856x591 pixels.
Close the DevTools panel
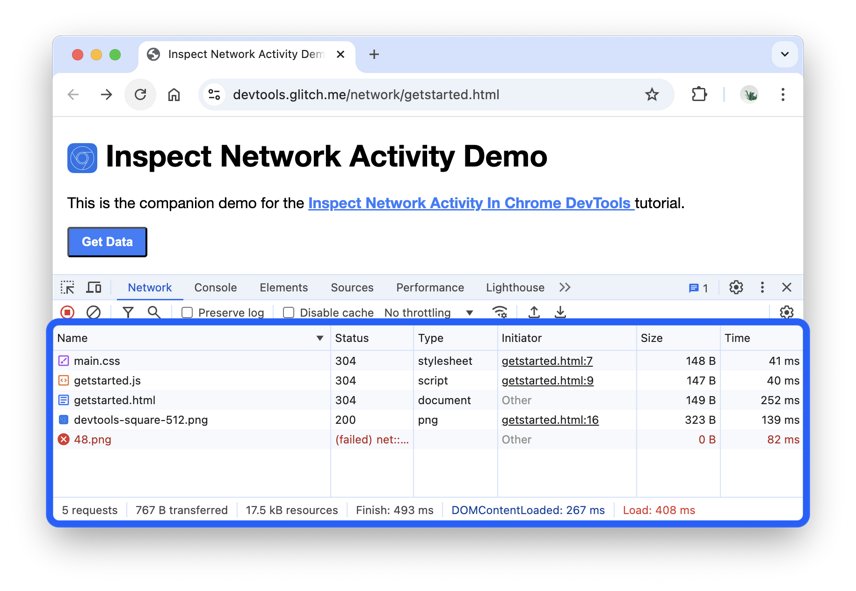(787, 287)
